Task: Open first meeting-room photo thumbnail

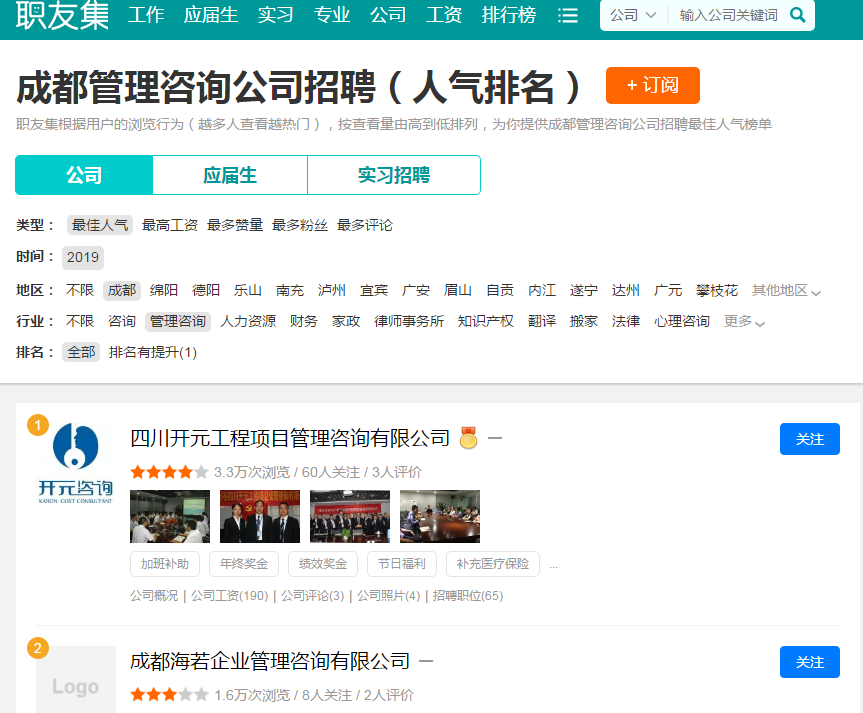Action: pos(170,516)
